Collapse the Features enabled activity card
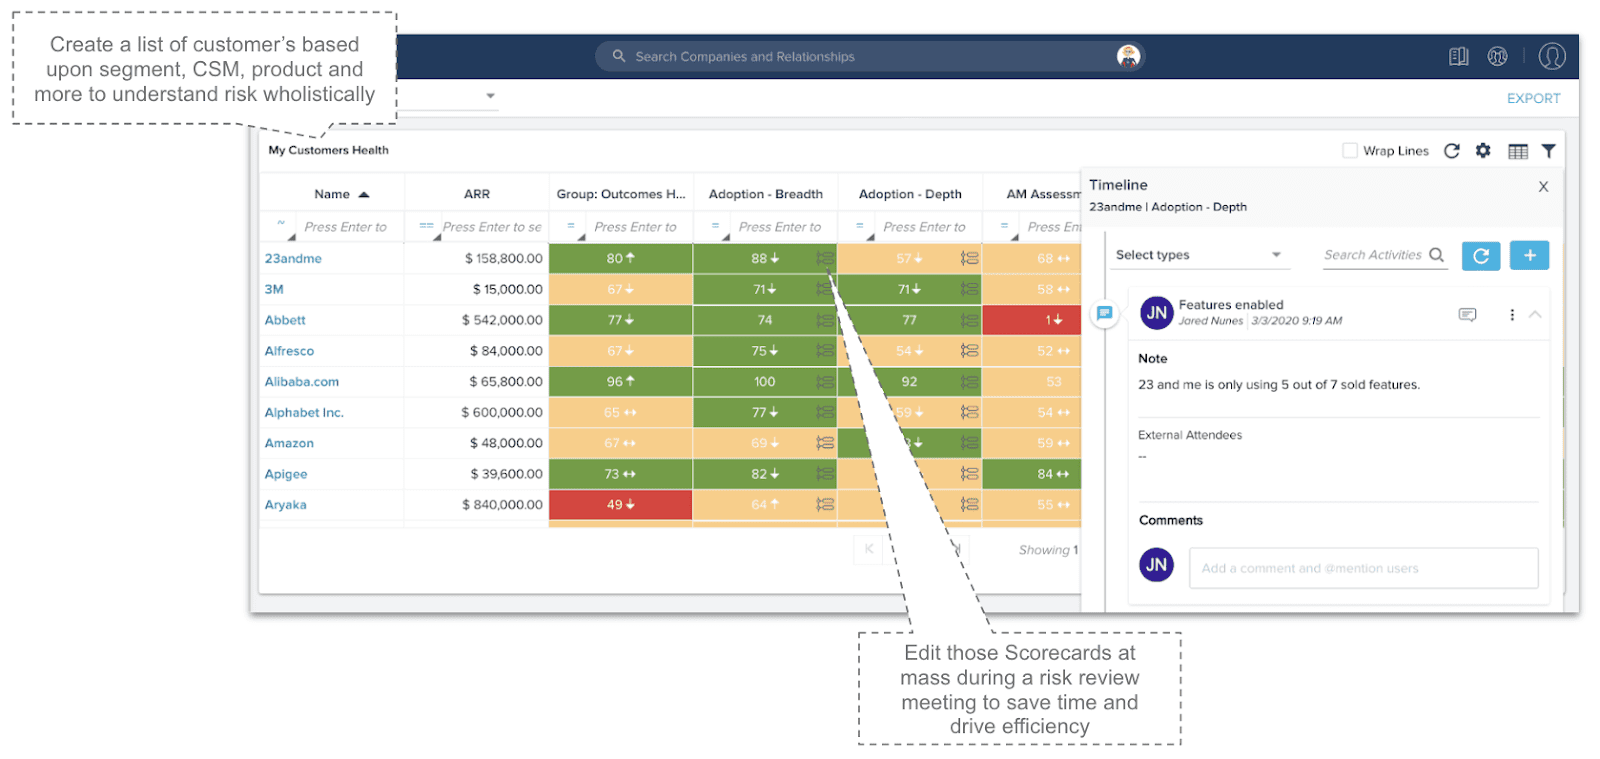Viewport: 1600px width, 759px height. (x=1535, y=315)
